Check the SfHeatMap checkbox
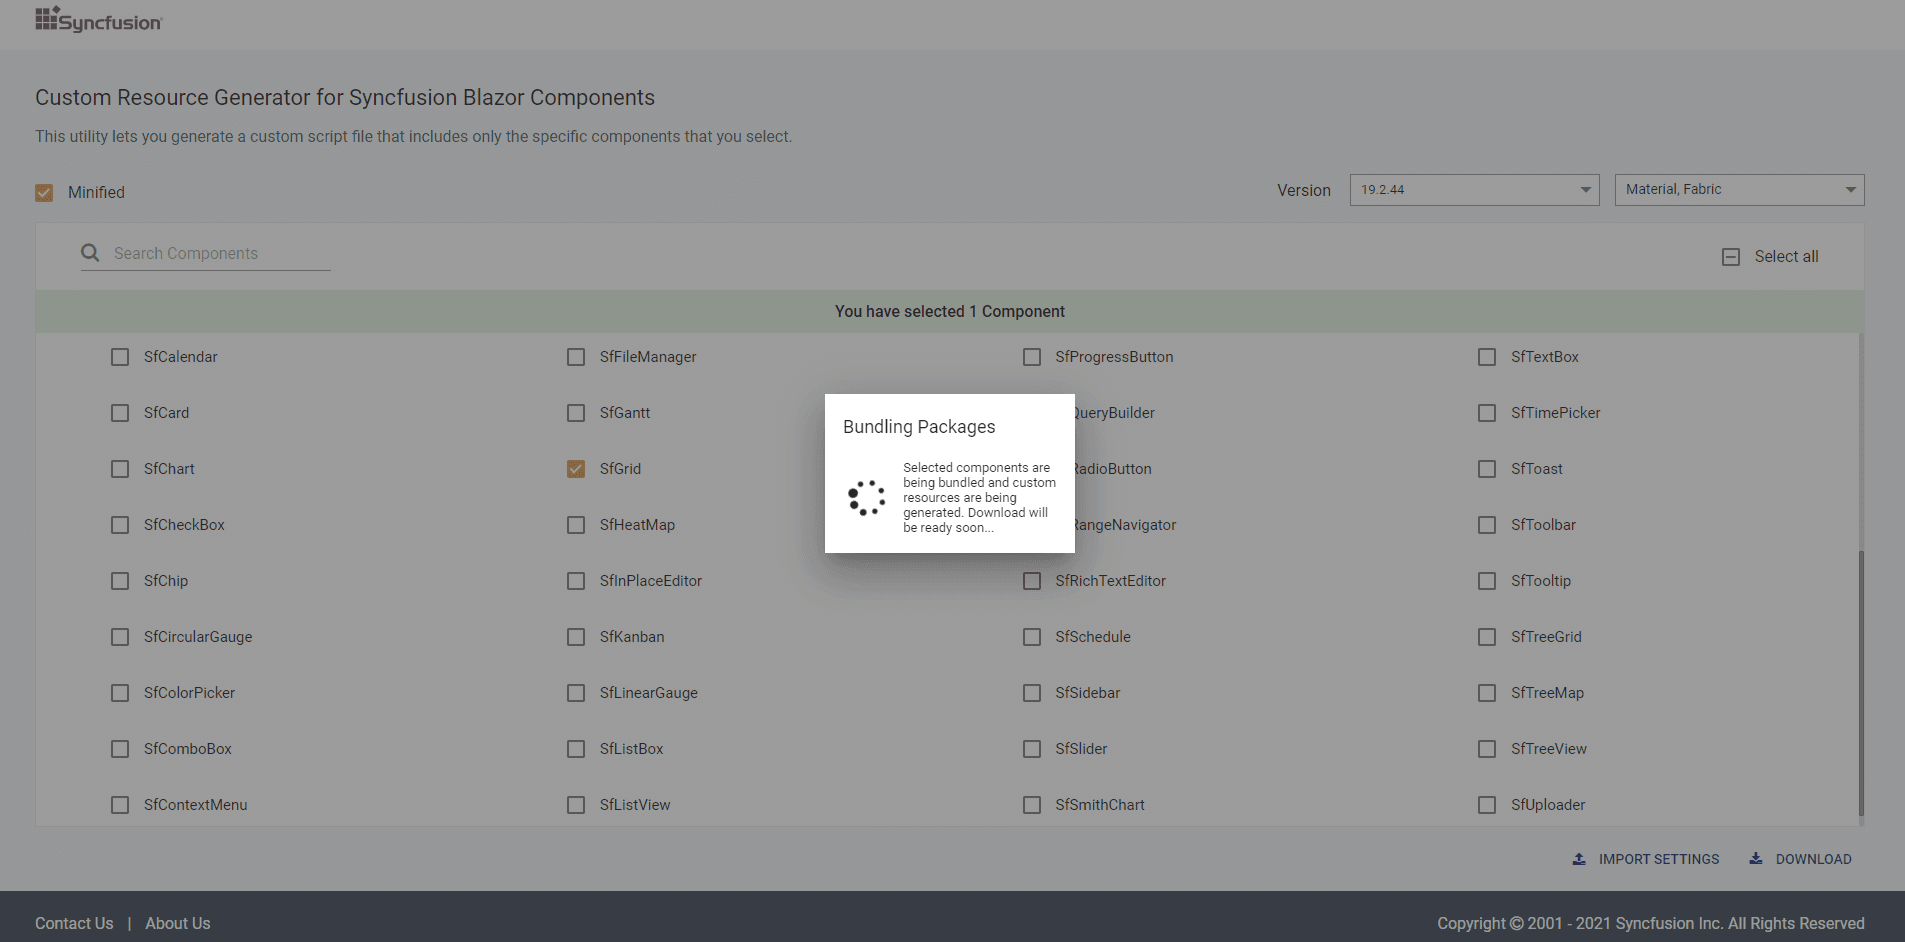The image size is (1905, 942). (576, 525)
